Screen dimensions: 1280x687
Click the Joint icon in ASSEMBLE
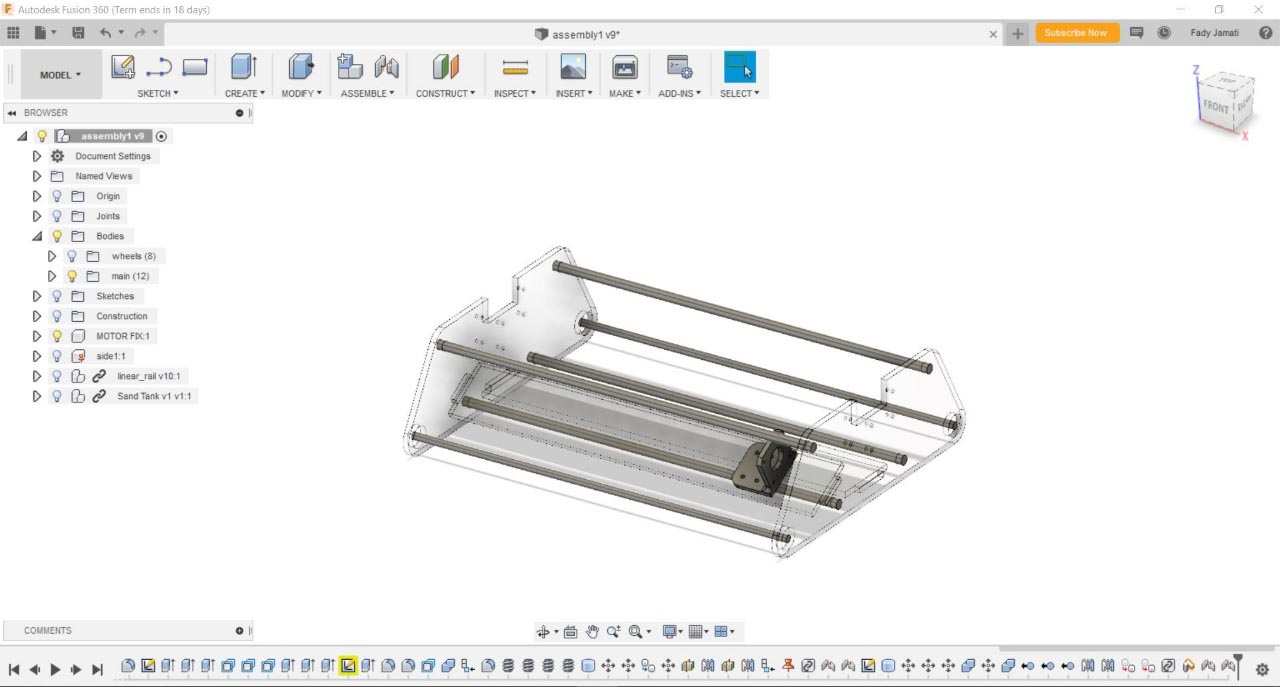pos(386,67)
